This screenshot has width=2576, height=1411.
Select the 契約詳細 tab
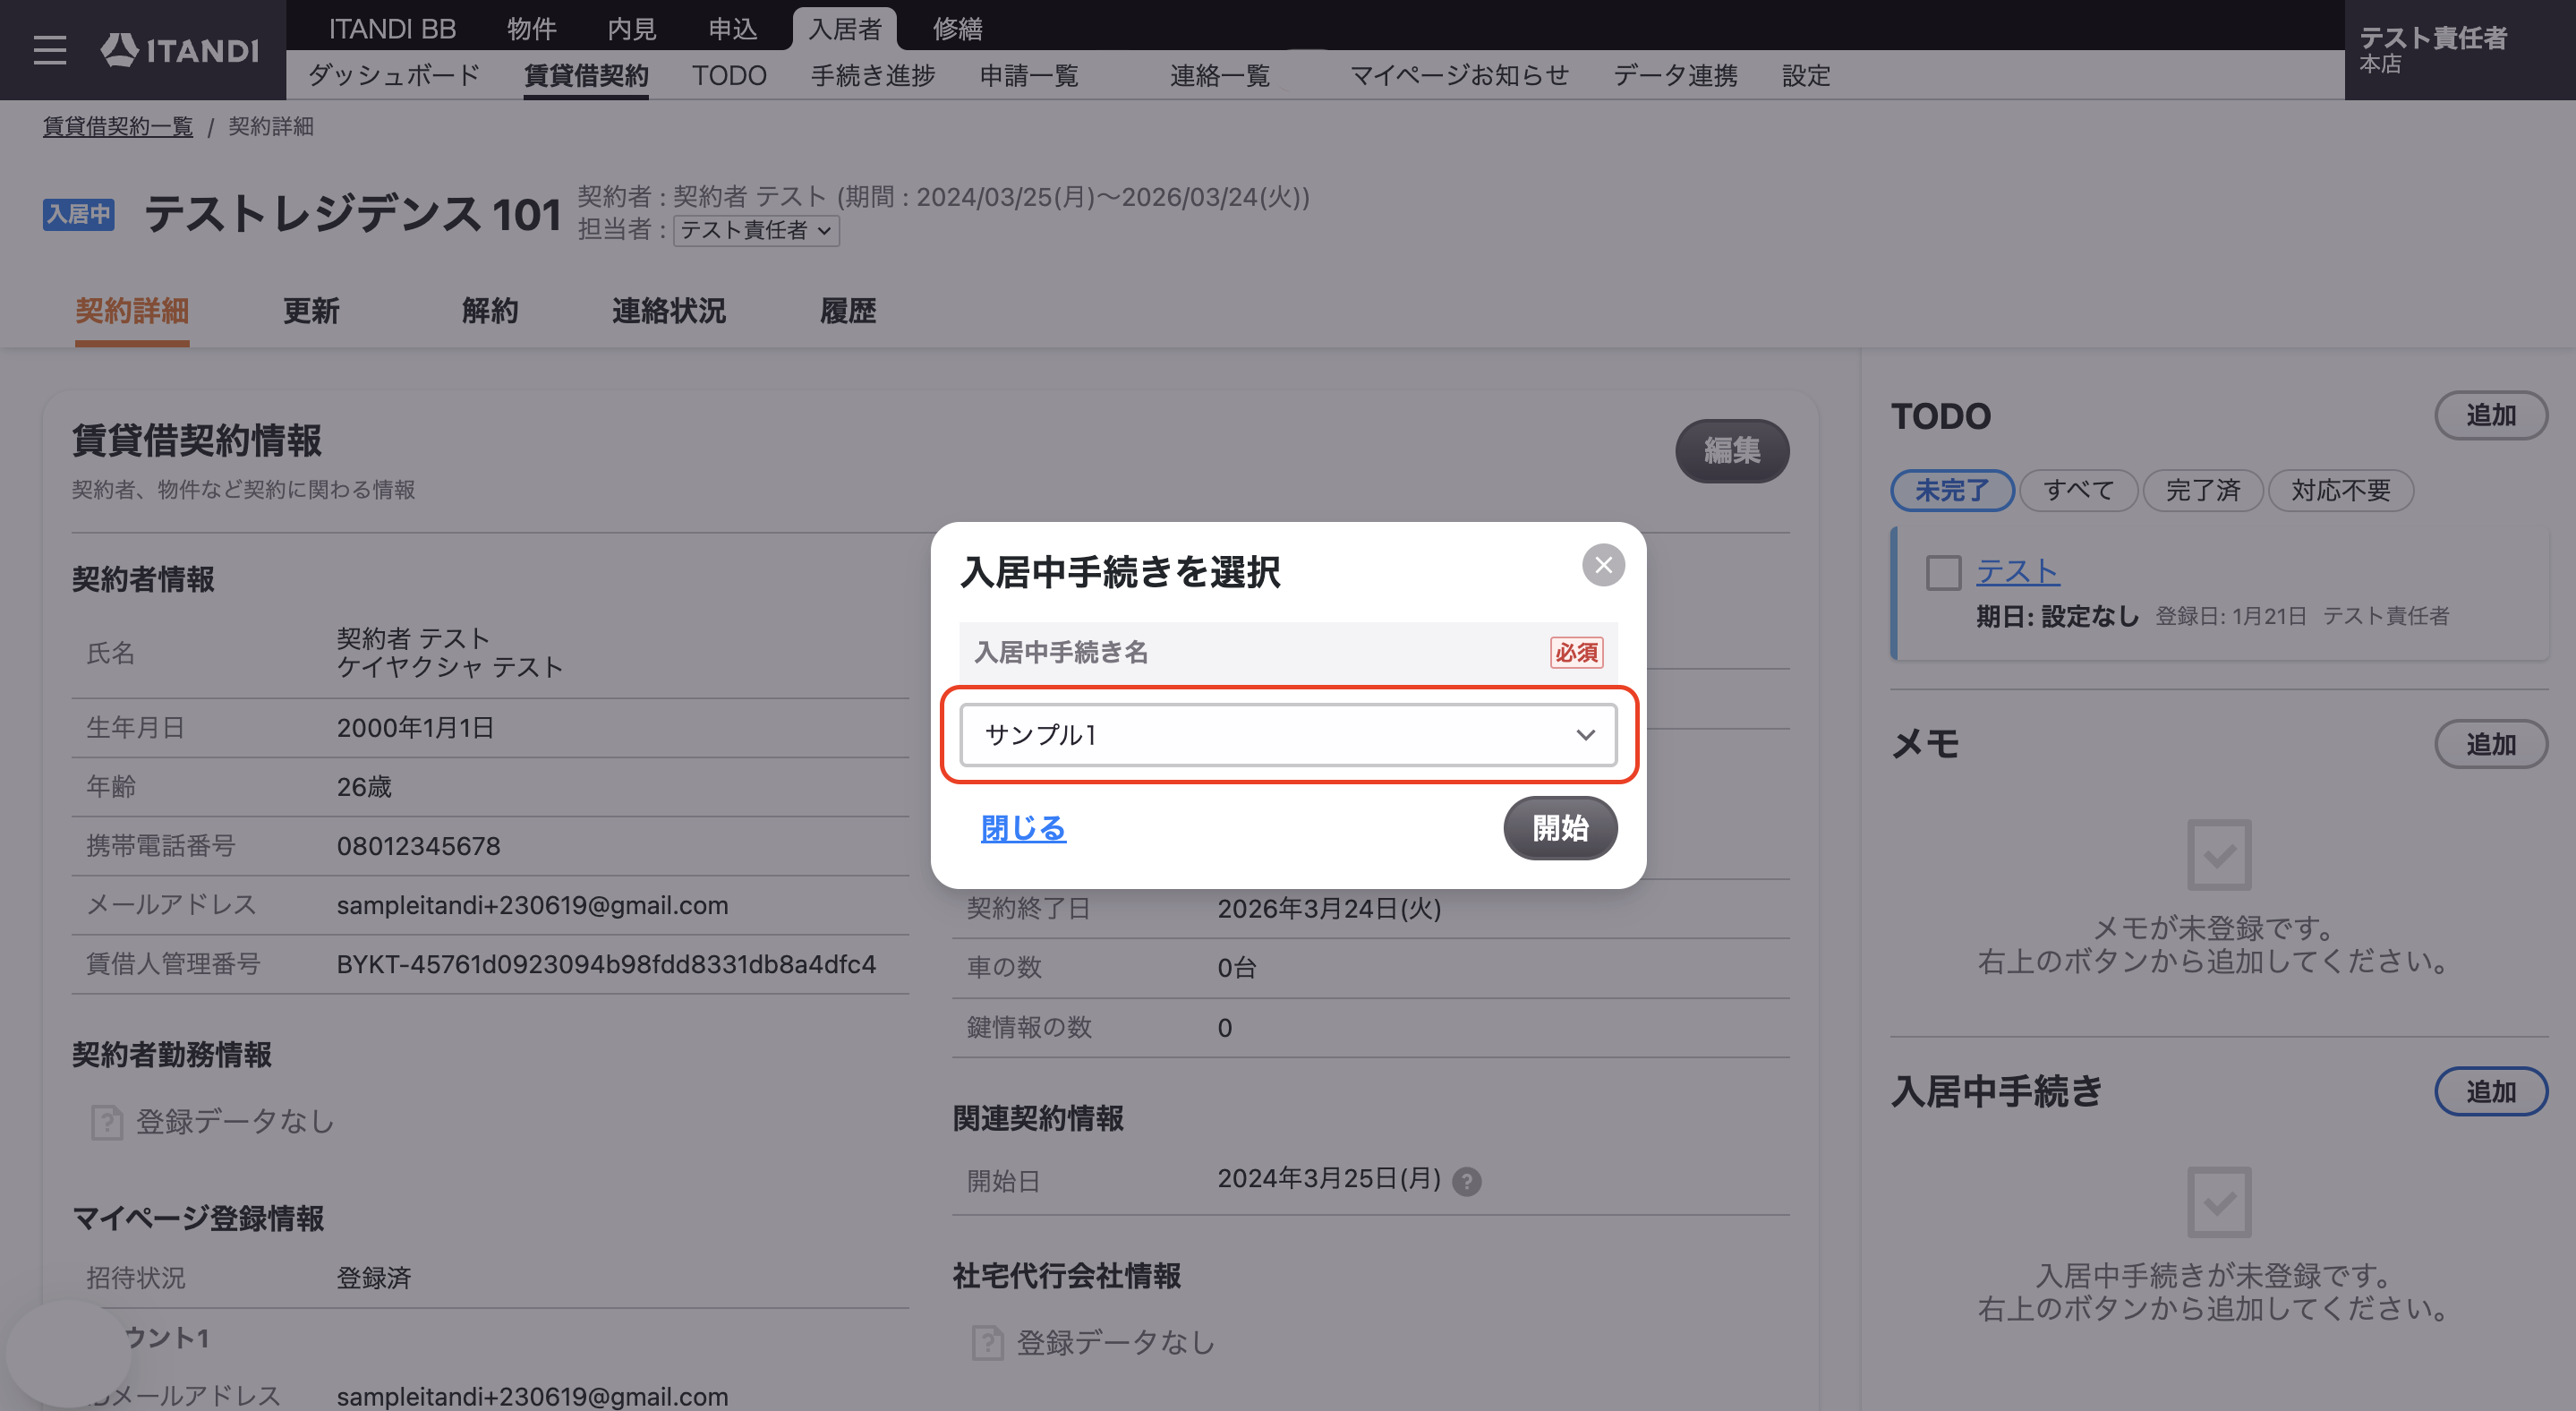tap(132, 311)
